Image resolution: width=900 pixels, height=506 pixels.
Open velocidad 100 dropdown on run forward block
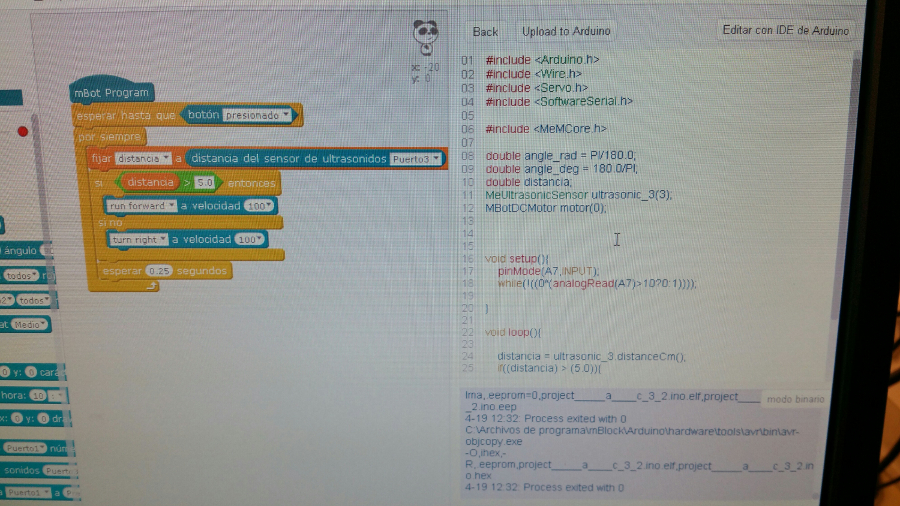(258, 206)
